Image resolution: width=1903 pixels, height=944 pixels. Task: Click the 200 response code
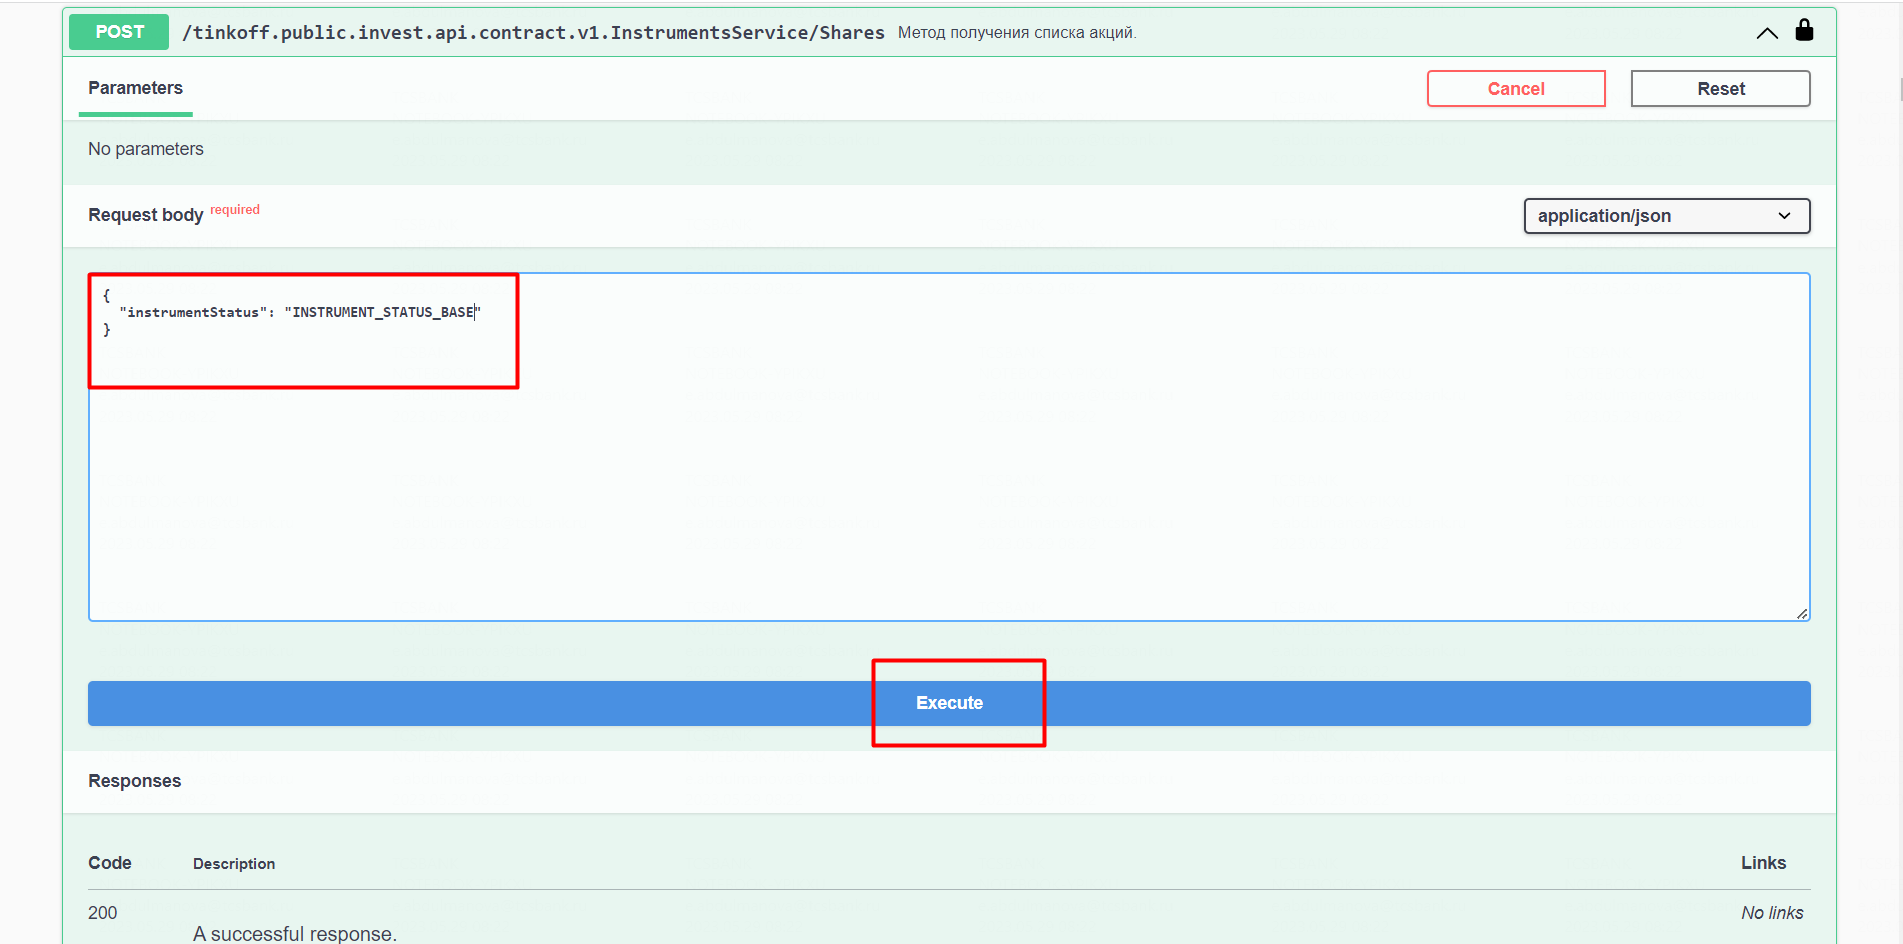coord(102,913)
